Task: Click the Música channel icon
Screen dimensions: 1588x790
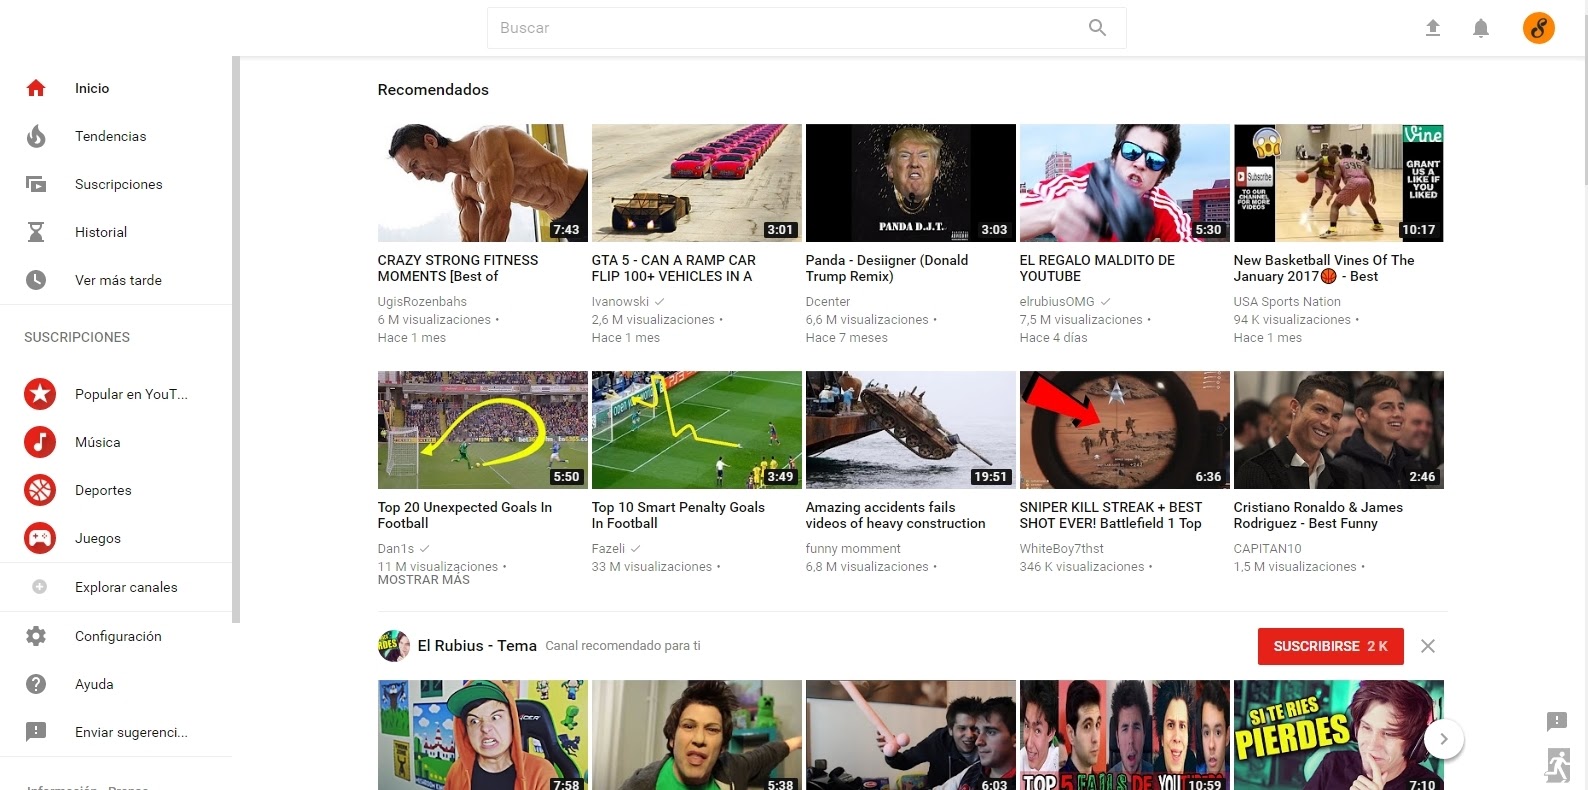Action: 40,442
